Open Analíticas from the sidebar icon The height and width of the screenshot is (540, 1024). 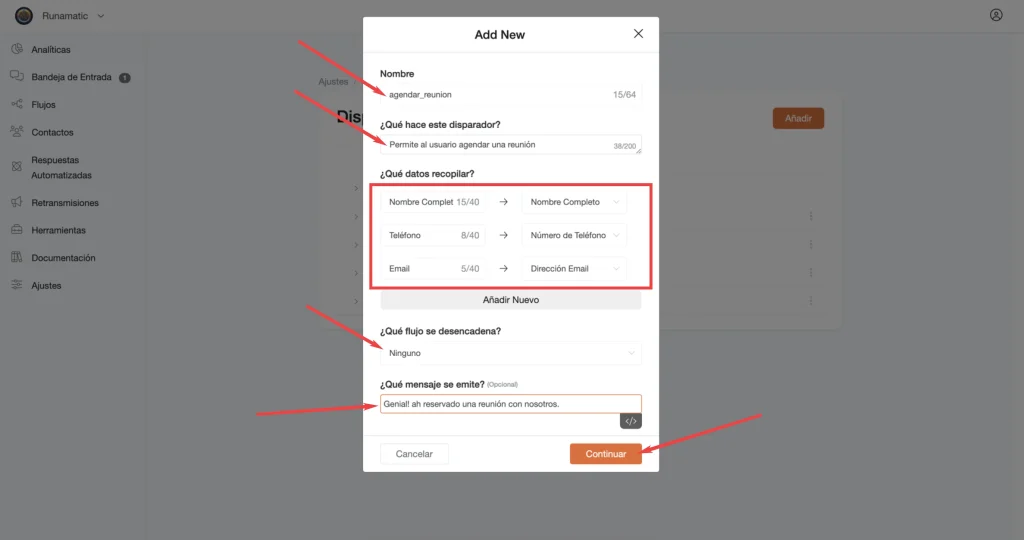17,49
